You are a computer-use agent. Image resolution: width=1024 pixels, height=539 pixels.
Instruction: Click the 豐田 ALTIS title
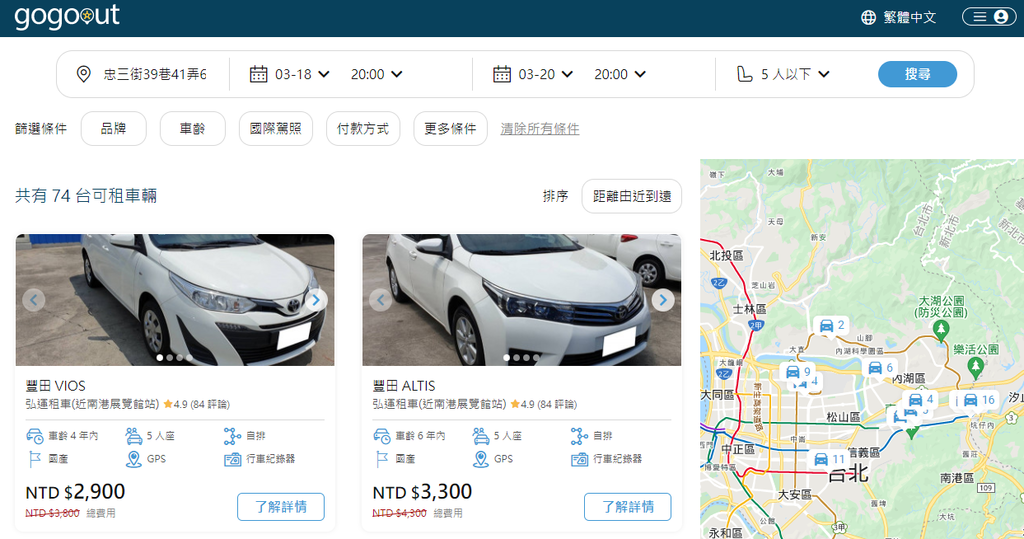[x=404, y=385]
